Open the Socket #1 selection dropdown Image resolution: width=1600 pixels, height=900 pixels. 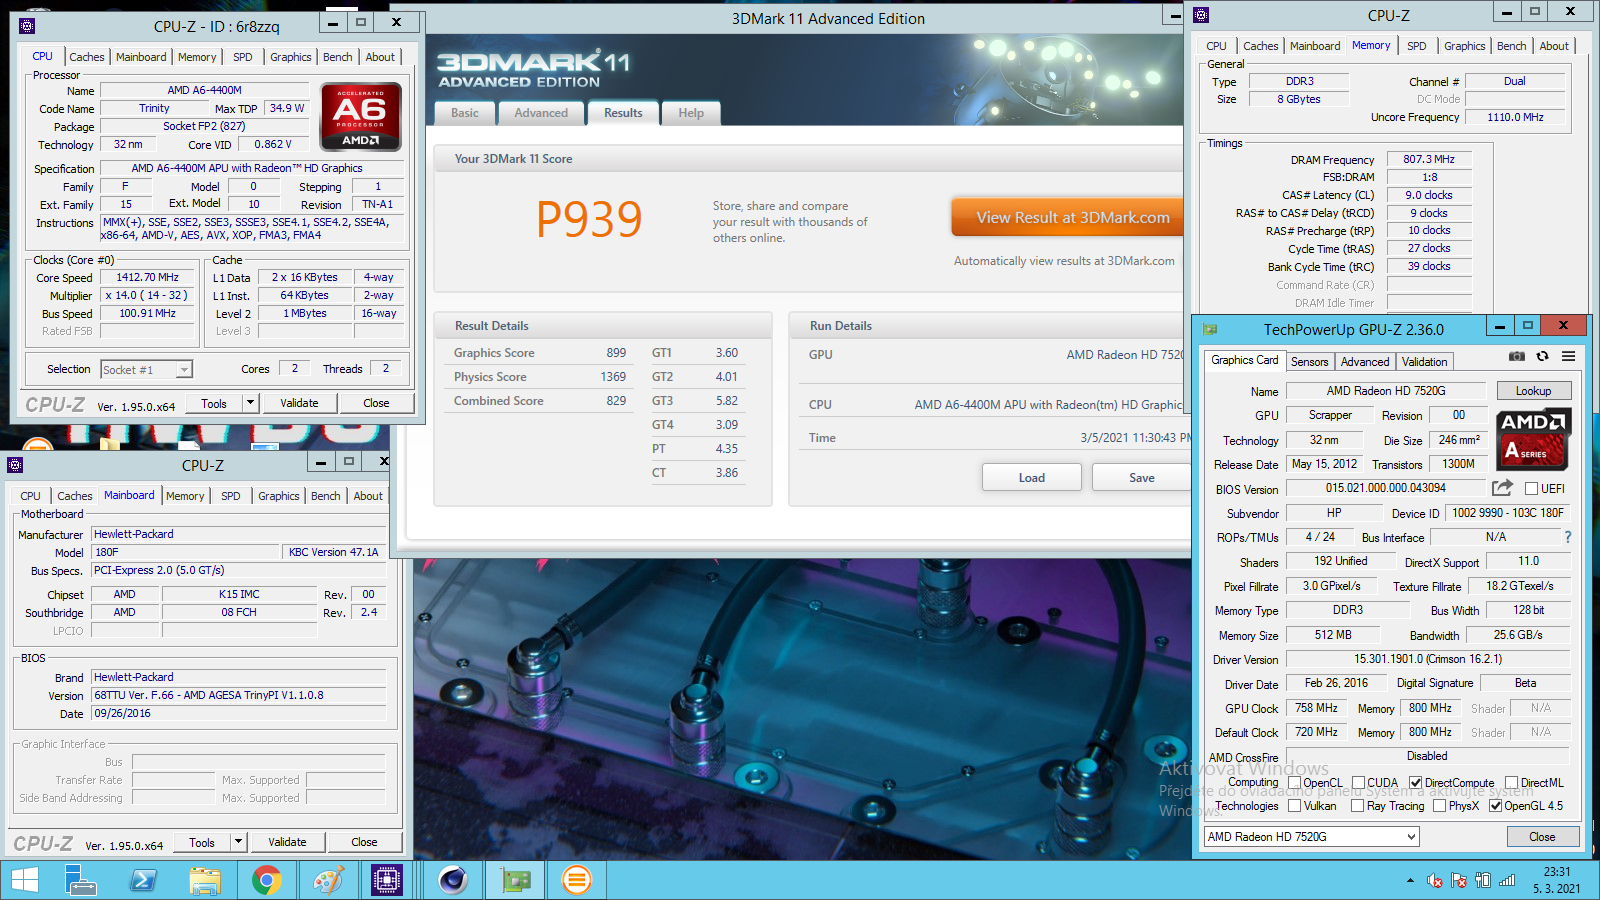(x=146, y=370)
